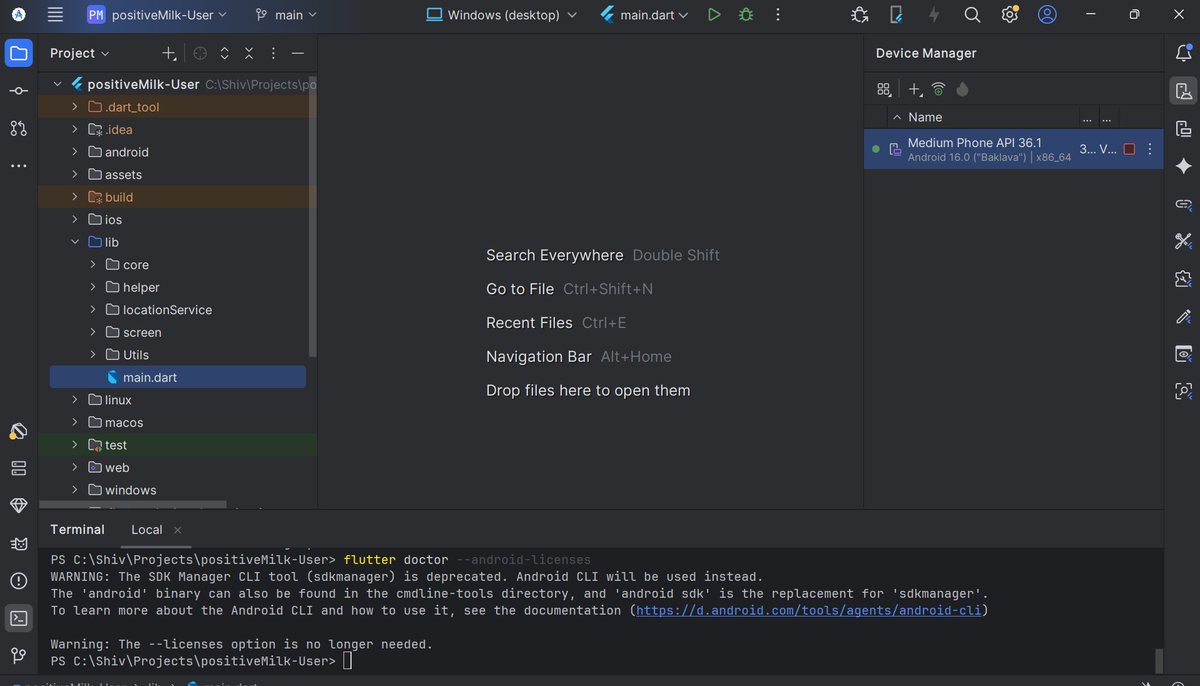This screenshot has width=1200, height=686.
Task: Select the Local terminal tab
Action: pos(147,530)
